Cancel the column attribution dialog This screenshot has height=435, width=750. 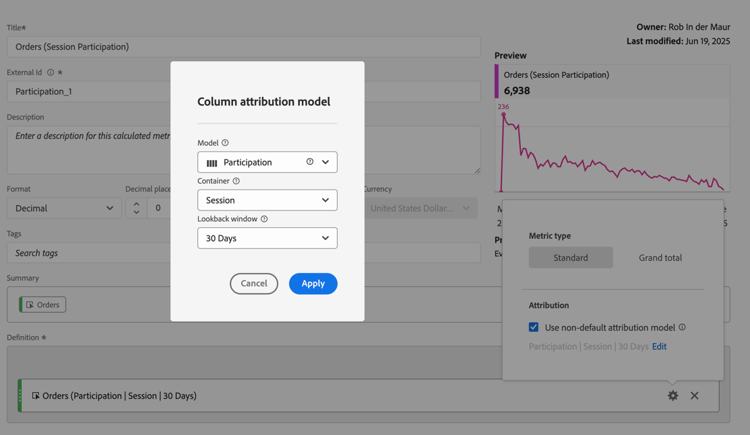coord(254,284)
